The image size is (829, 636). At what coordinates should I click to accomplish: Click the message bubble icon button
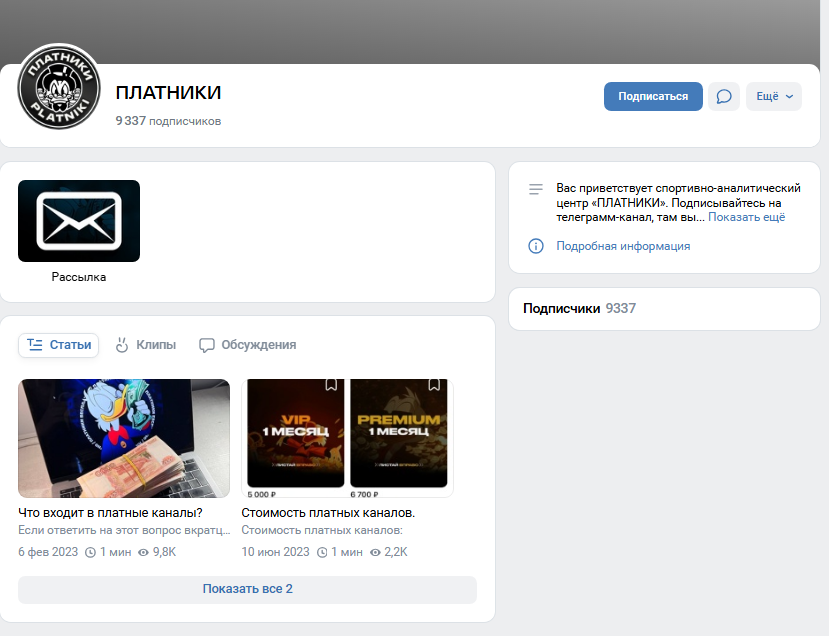point(724,97)
